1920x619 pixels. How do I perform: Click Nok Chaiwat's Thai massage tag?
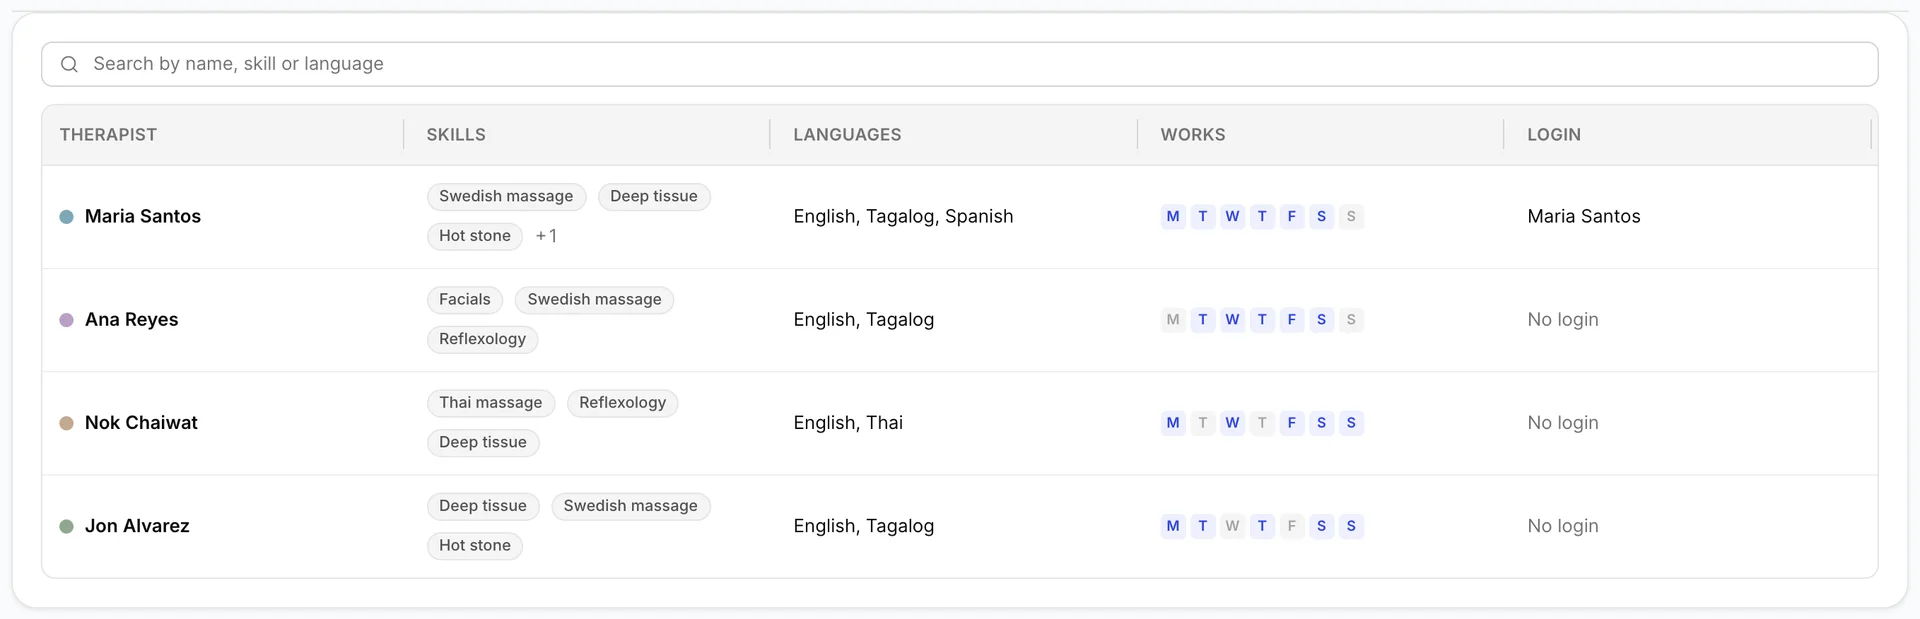pos(491,403)
